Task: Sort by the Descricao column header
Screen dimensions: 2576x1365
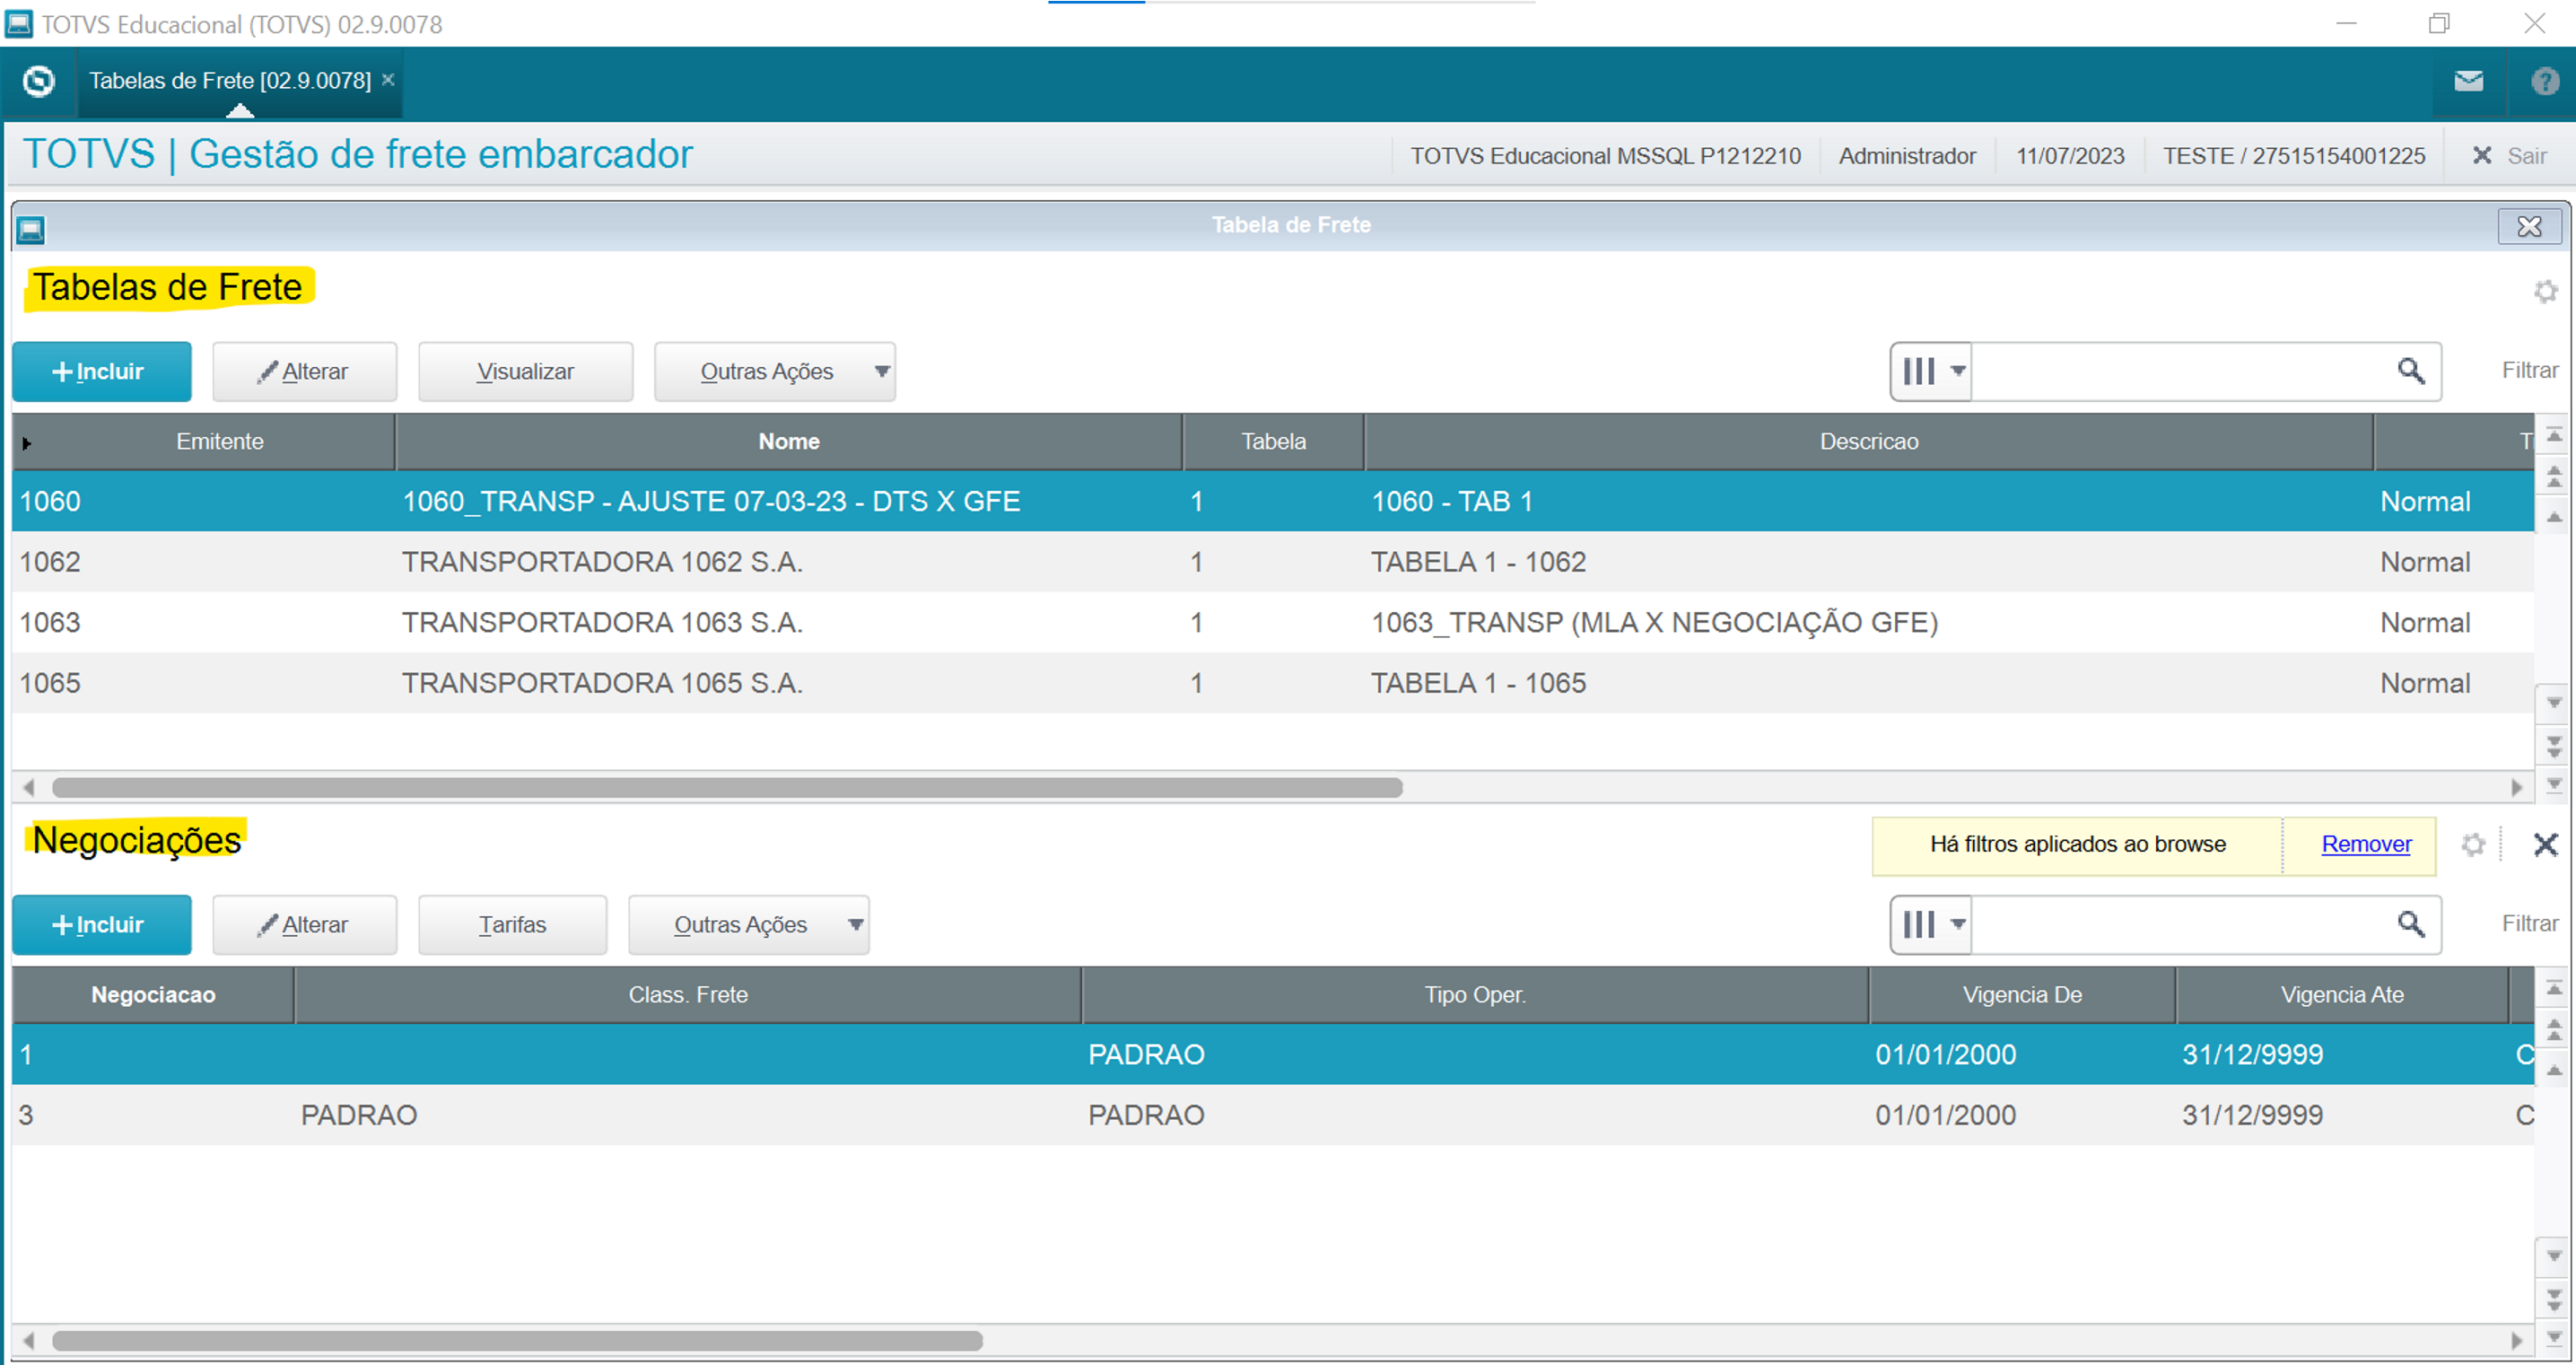Action: click(1868, 442)
